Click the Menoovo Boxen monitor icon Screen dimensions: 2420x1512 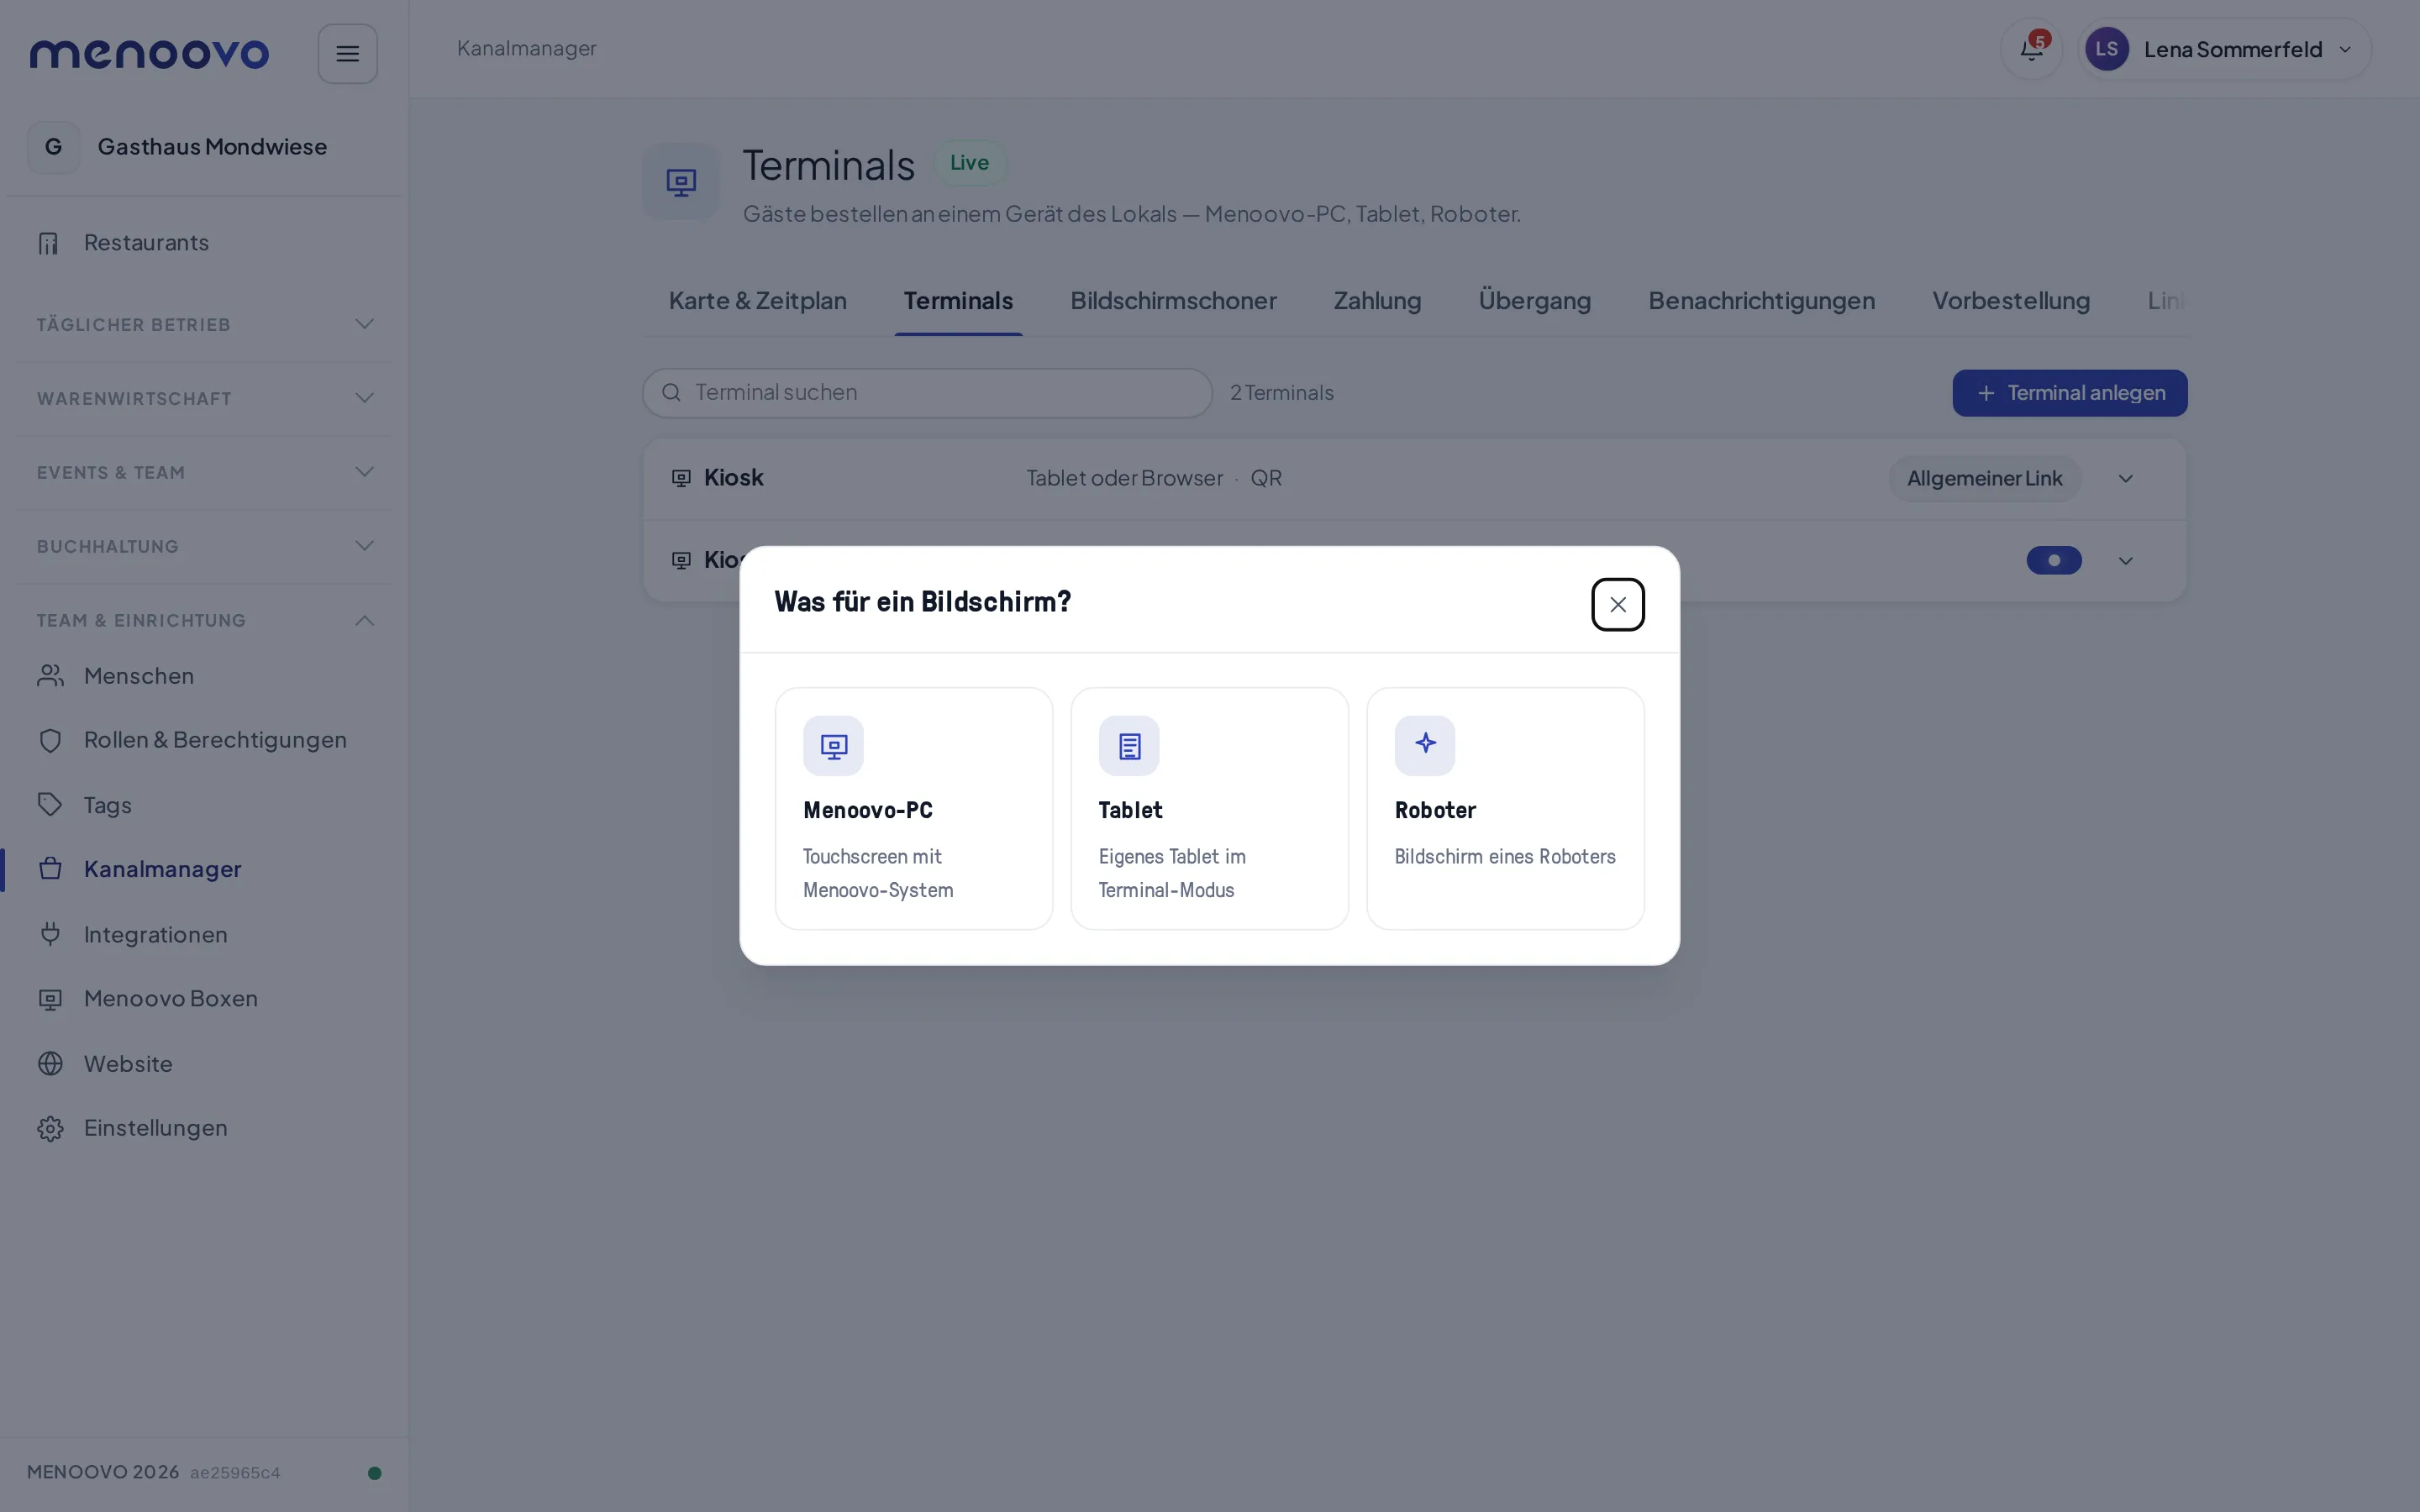point(50,999)
